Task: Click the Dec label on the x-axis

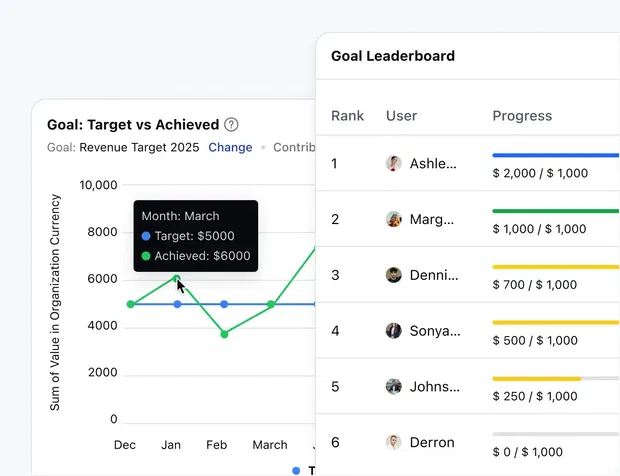Action: tap(125, 445)
